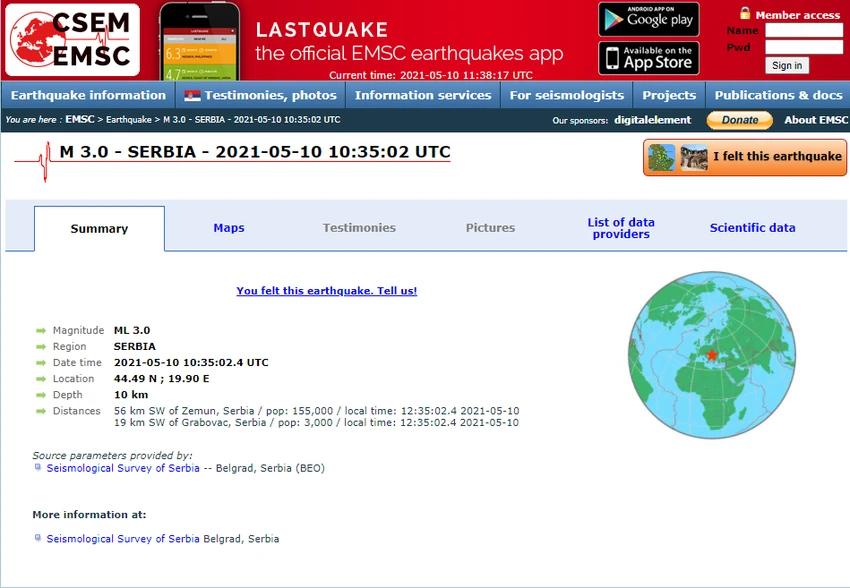
Task: Open the Google Play badge
Action: (x=648, y=20)
